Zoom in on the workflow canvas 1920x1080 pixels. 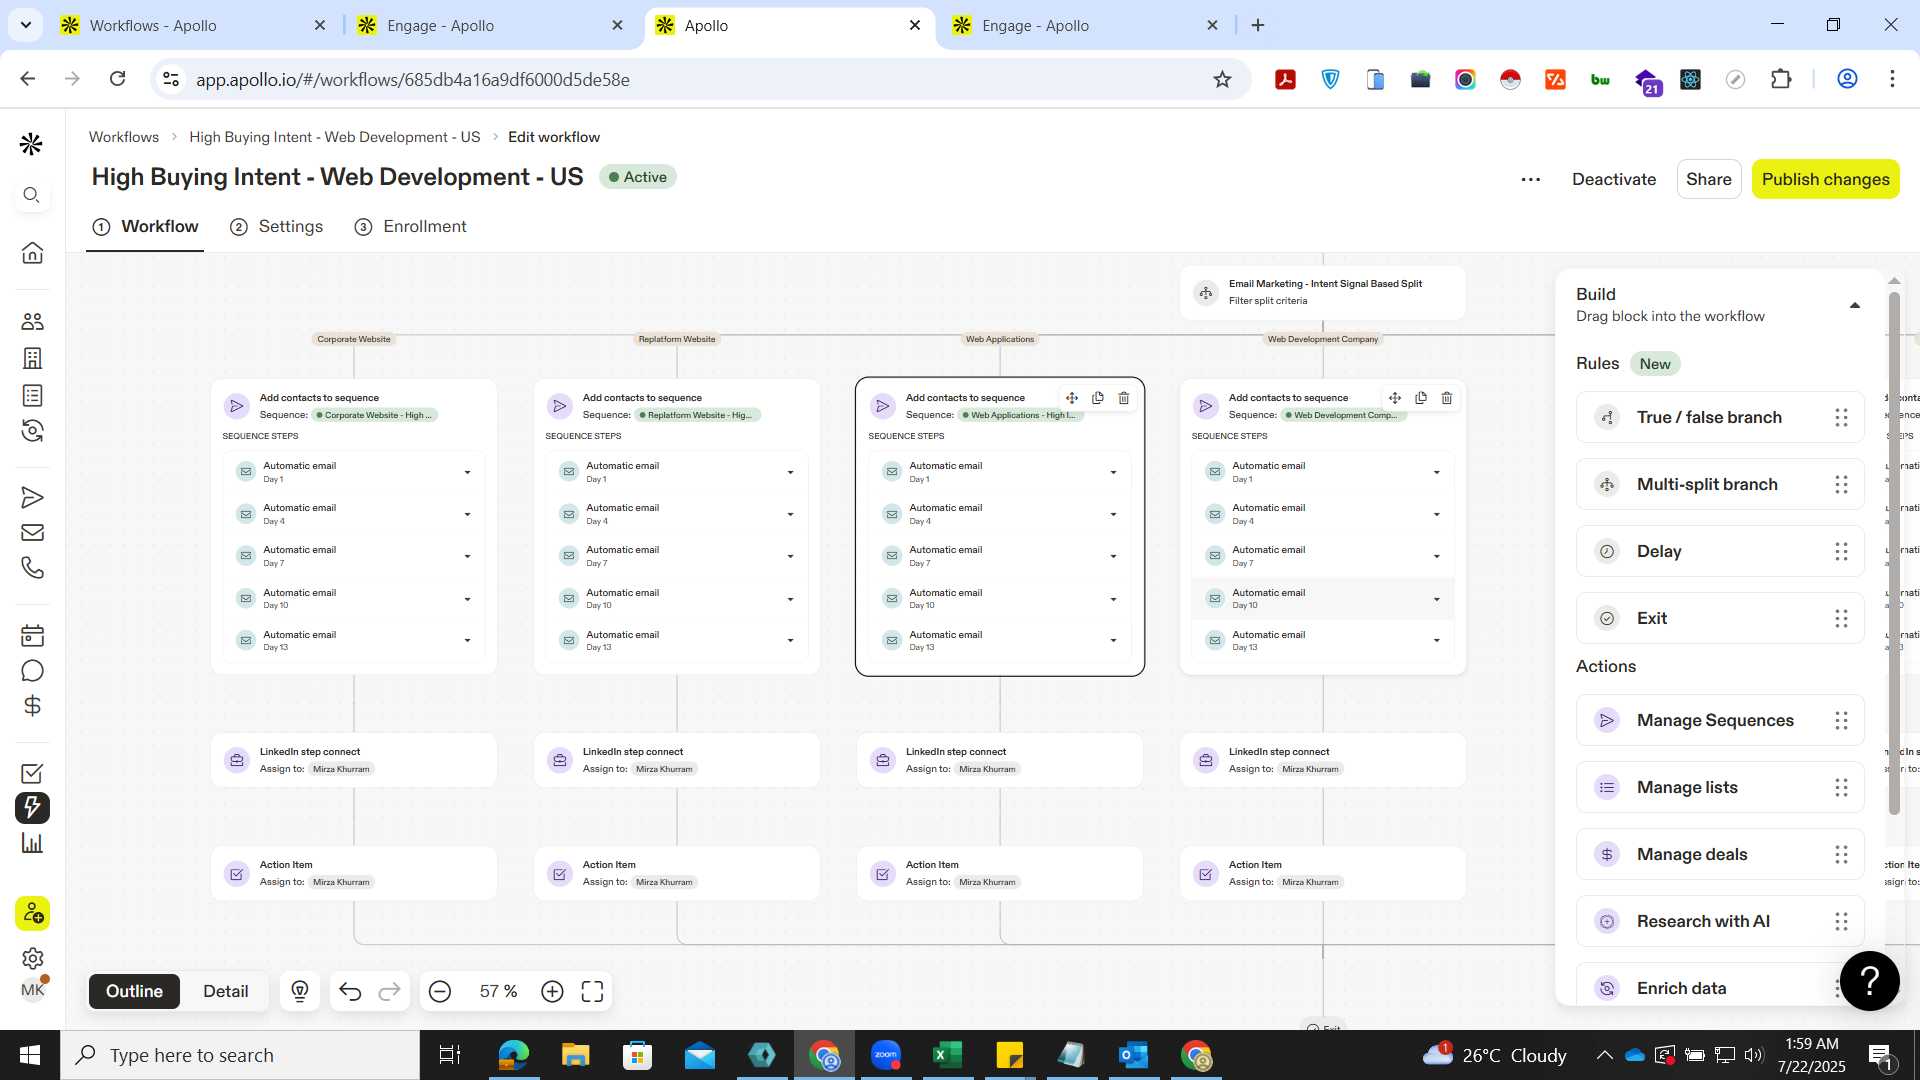(552, 991)
